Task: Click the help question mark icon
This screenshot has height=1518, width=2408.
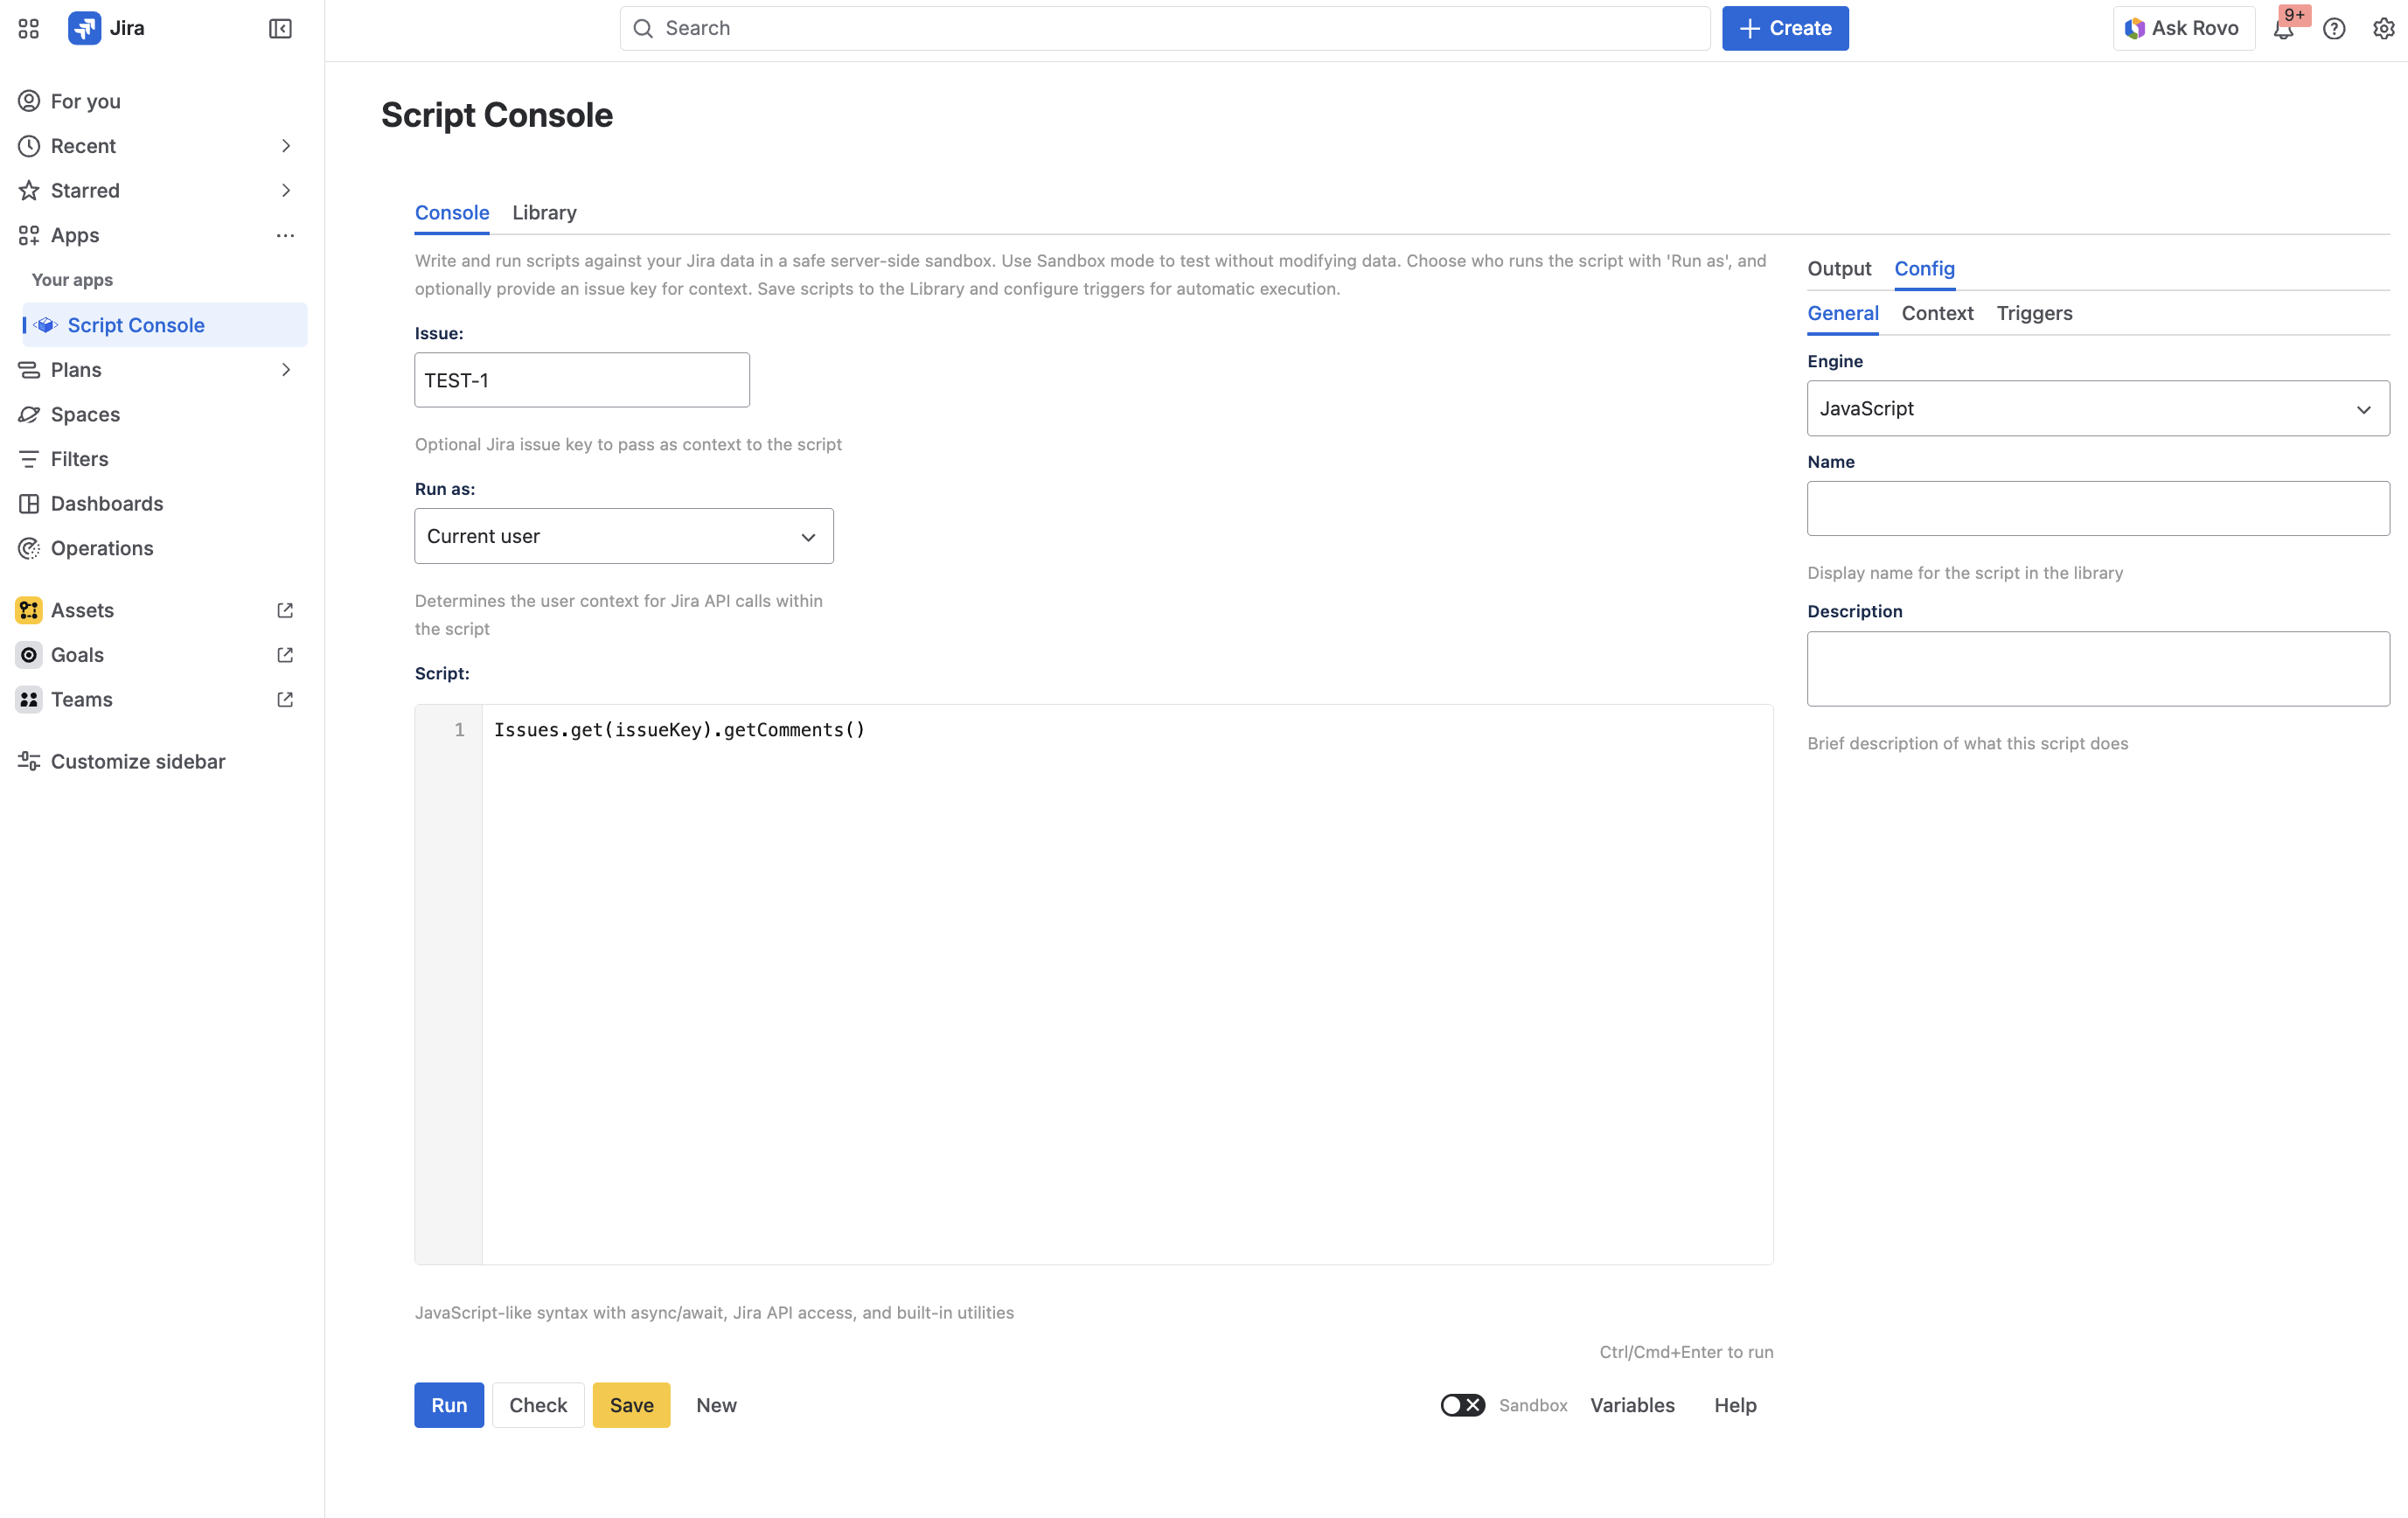Action: pyautogui.click(x=2334, y=29)
